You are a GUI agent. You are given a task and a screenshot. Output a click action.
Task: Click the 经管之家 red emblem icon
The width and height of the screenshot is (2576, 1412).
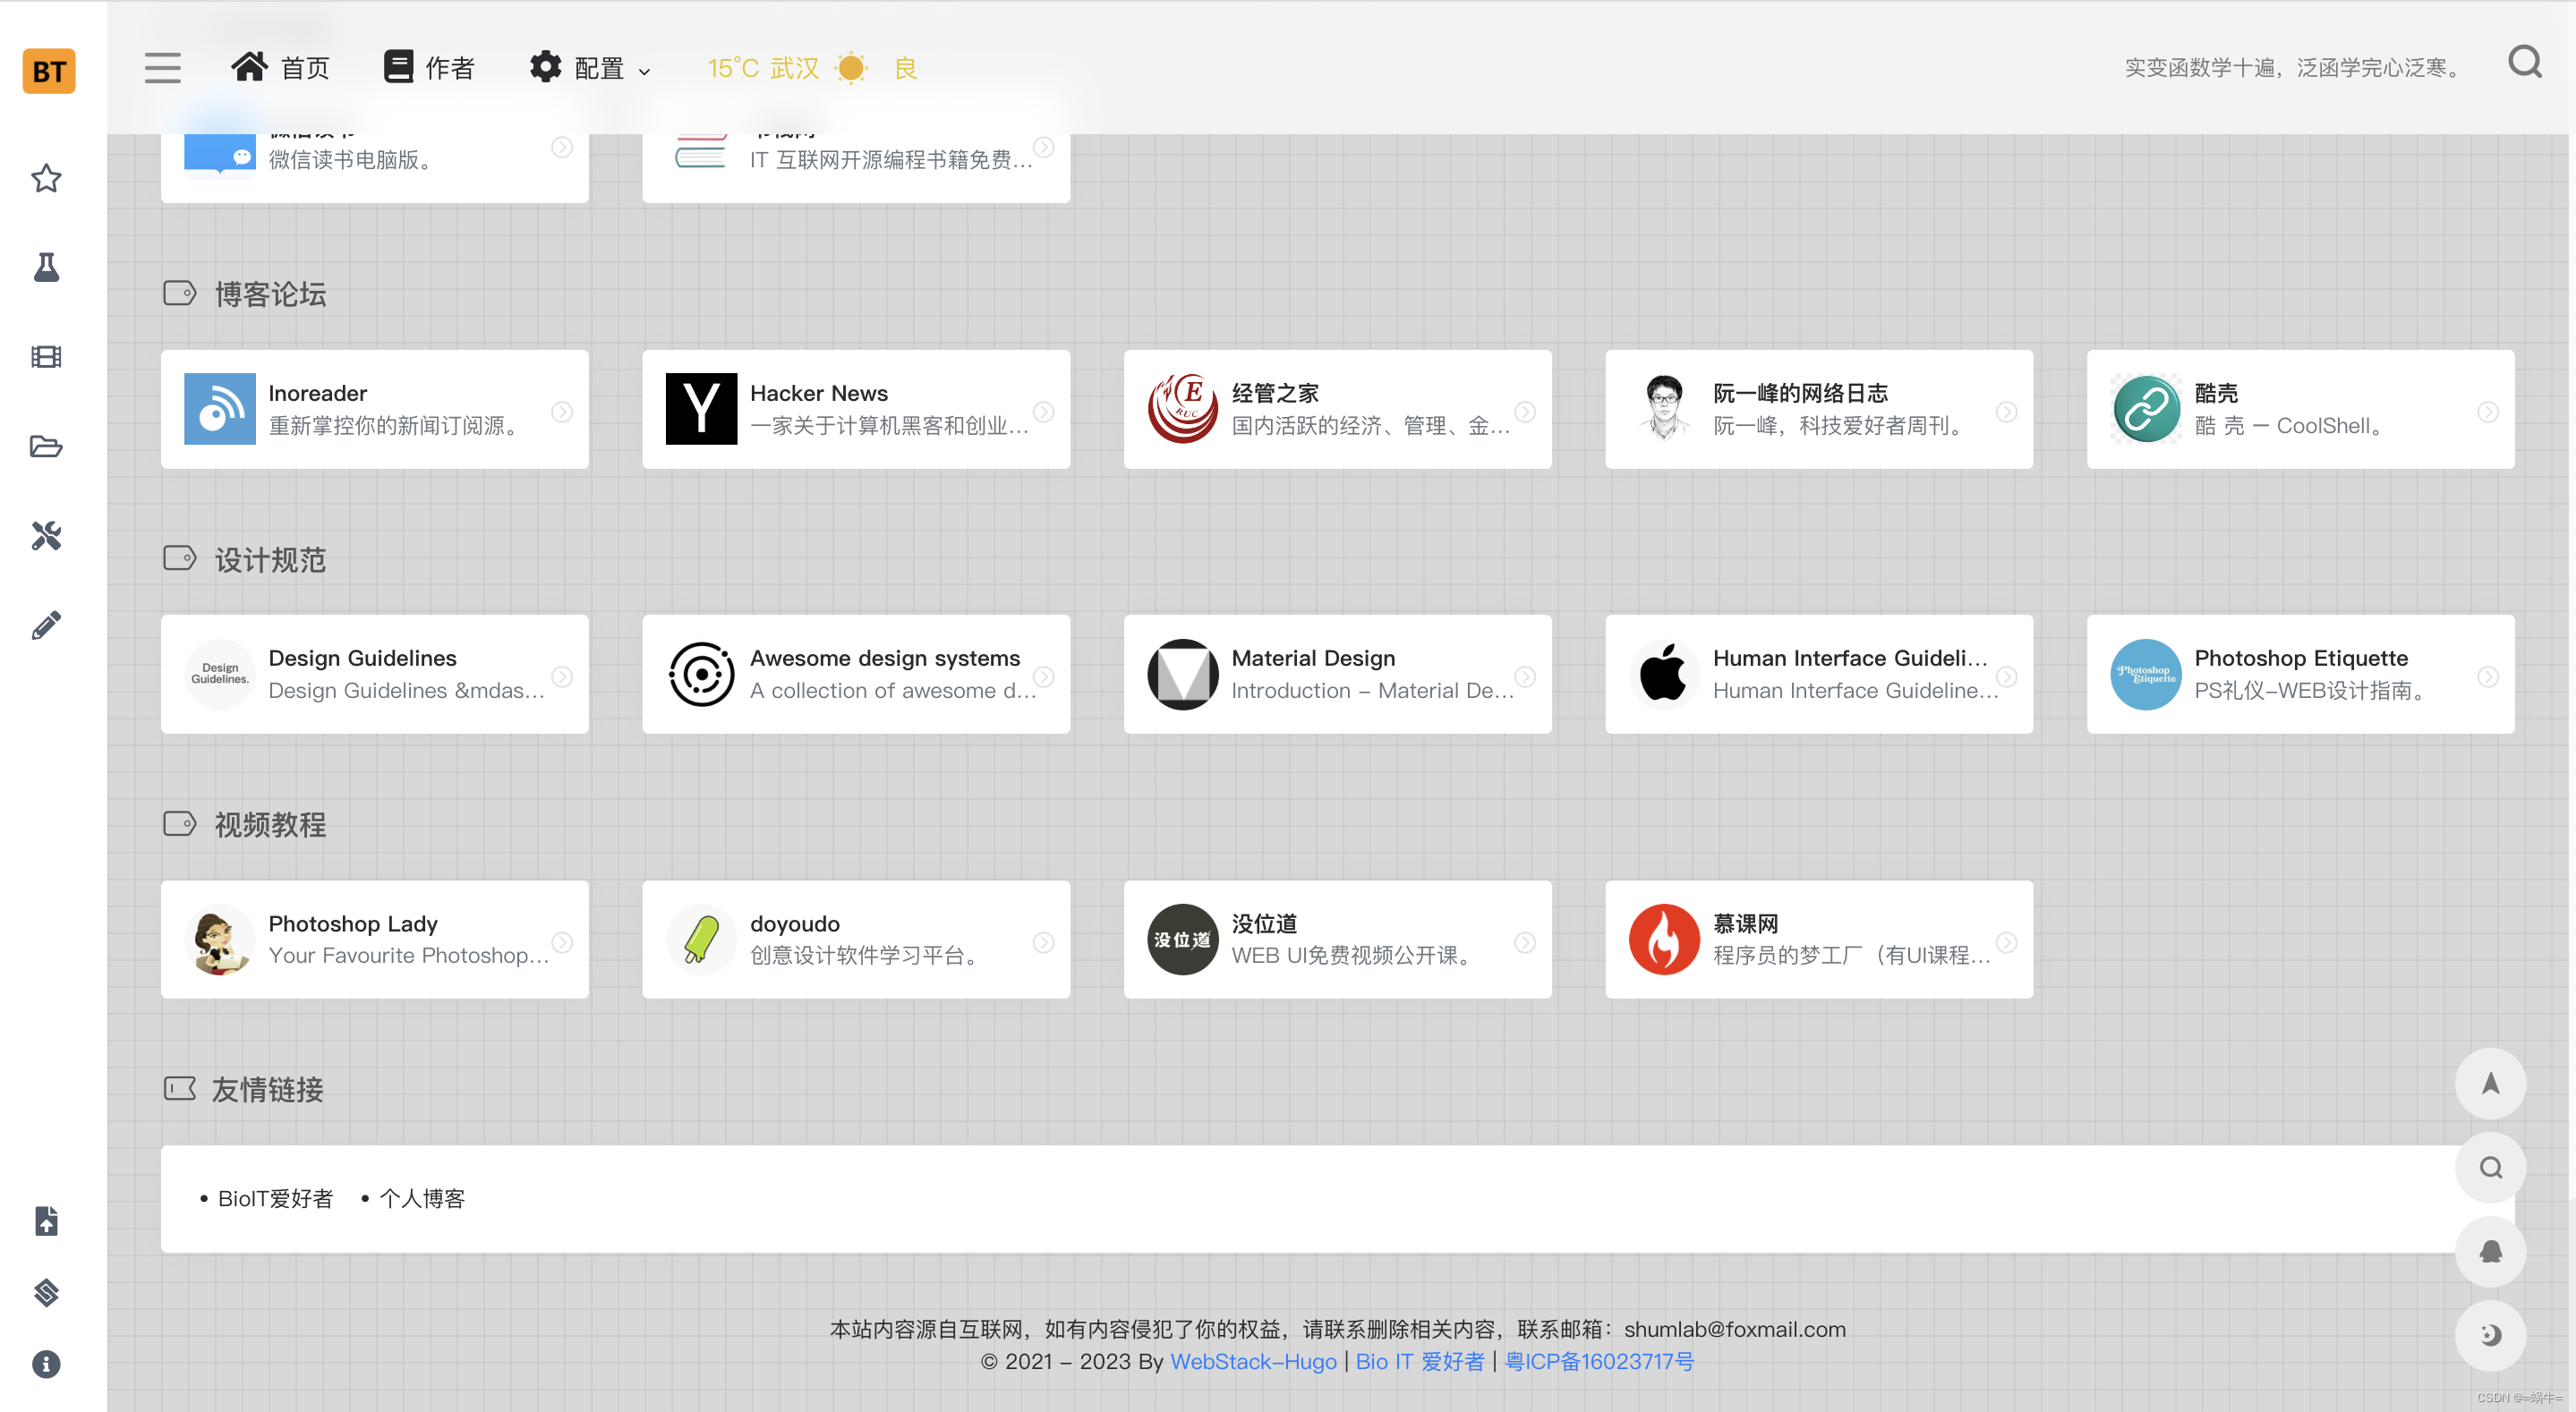click(1183, 409)
